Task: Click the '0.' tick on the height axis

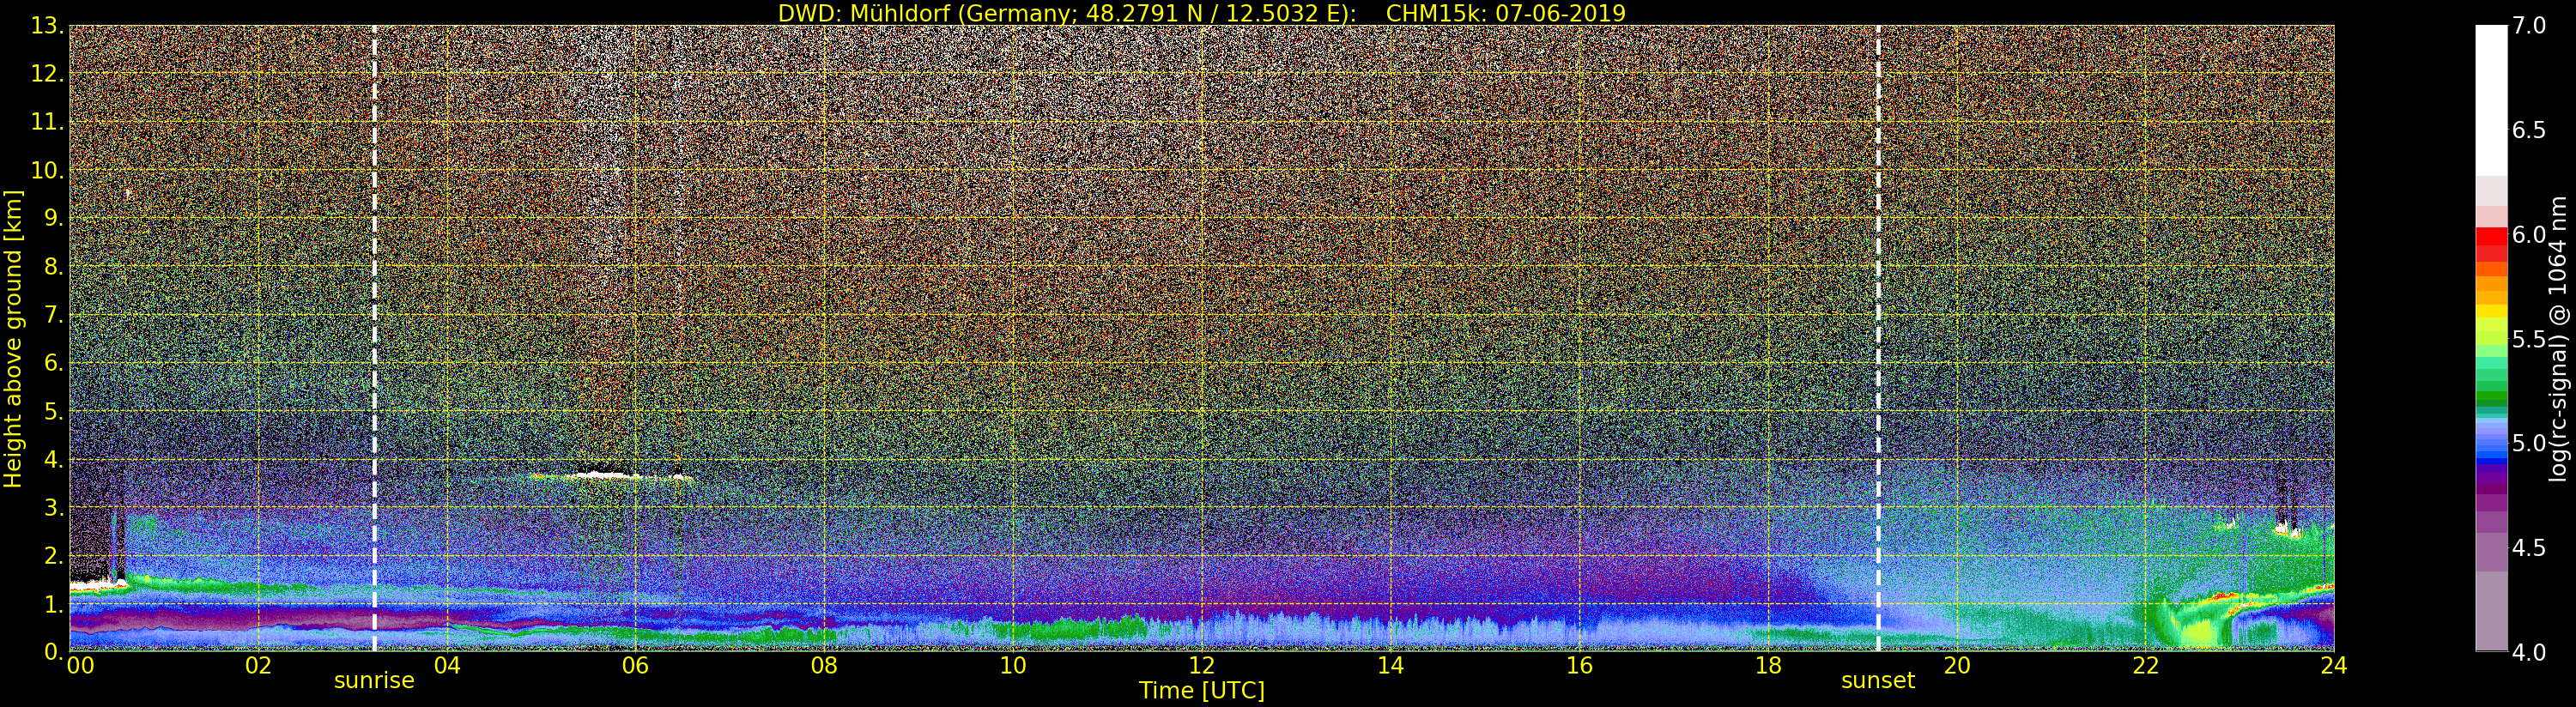Action: click(54, 652)
